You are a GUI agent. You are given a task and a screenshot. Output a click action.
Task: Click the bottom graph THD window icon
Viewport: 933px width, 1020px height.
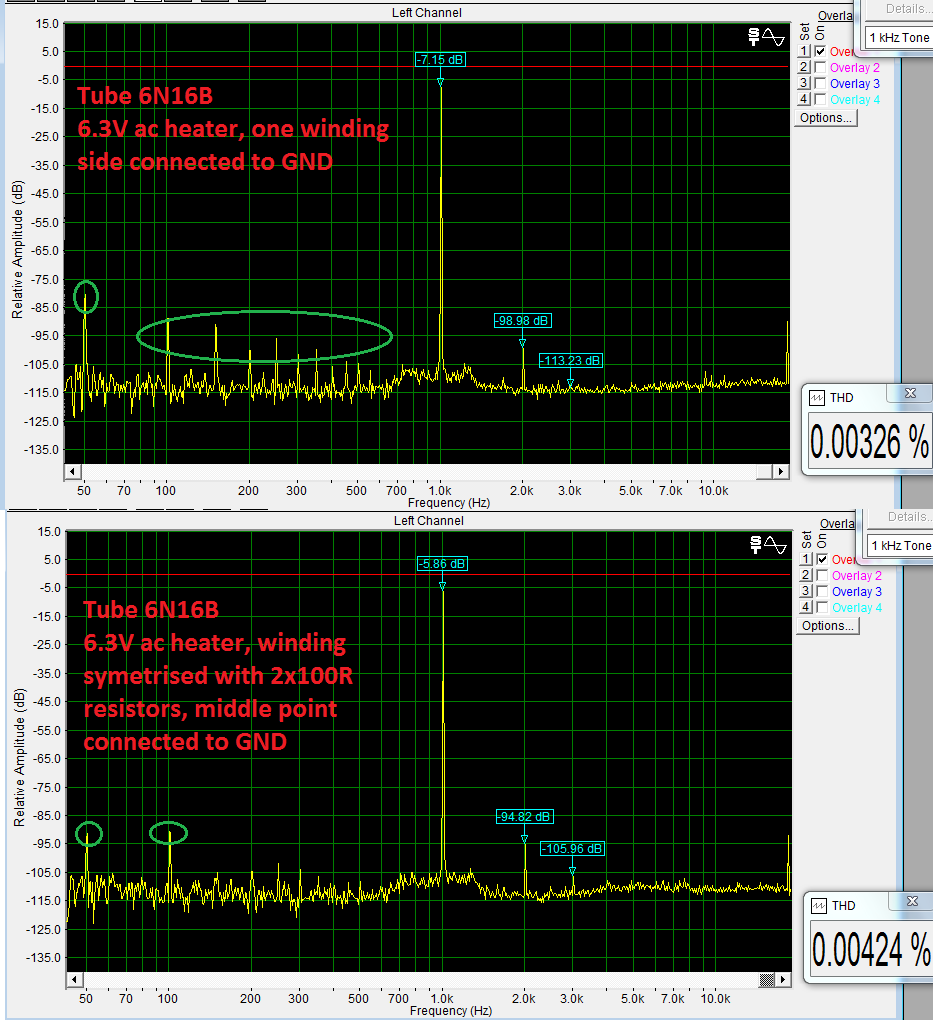pos(818,906)
